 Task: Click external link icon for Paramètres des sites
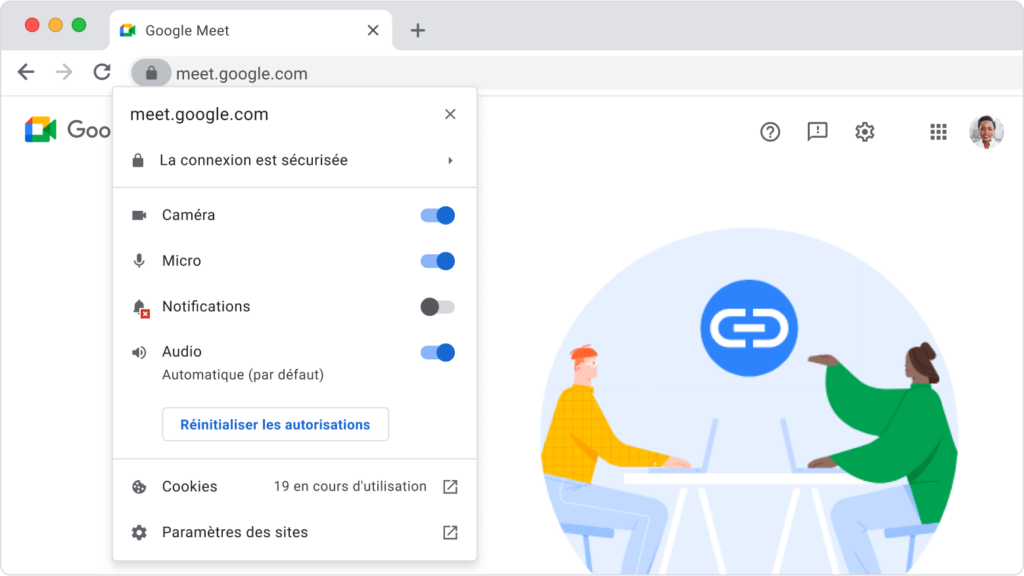[x=450, y=532]
